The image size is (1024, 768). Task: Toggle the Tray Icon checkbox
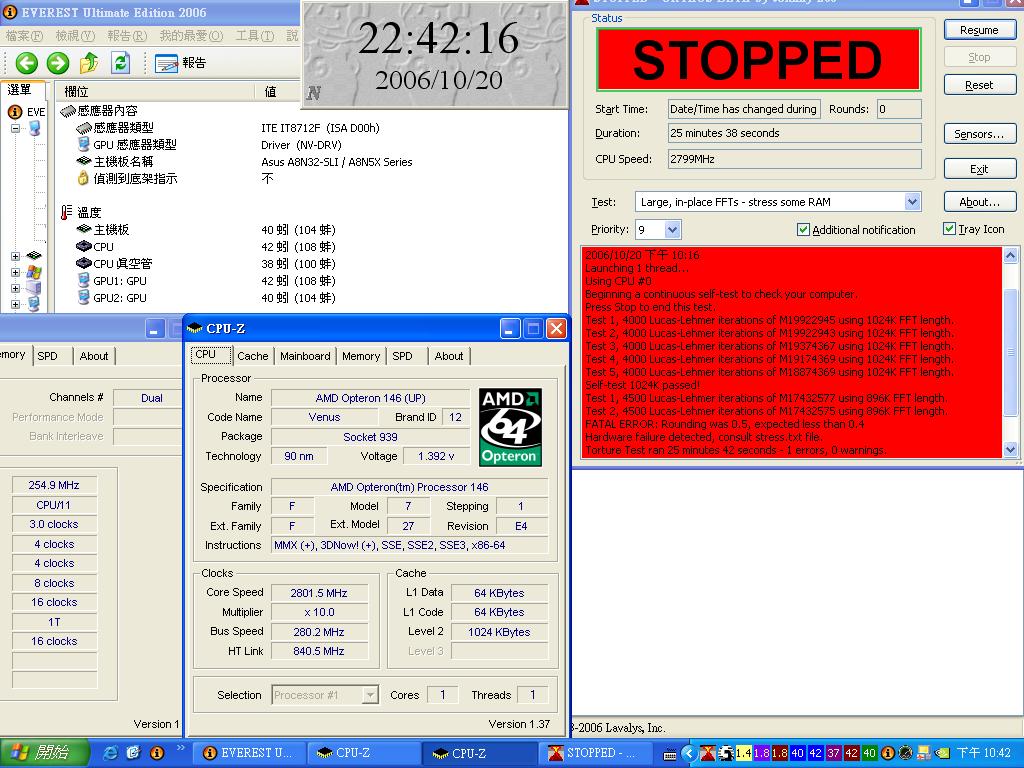(x=950, y=229)
